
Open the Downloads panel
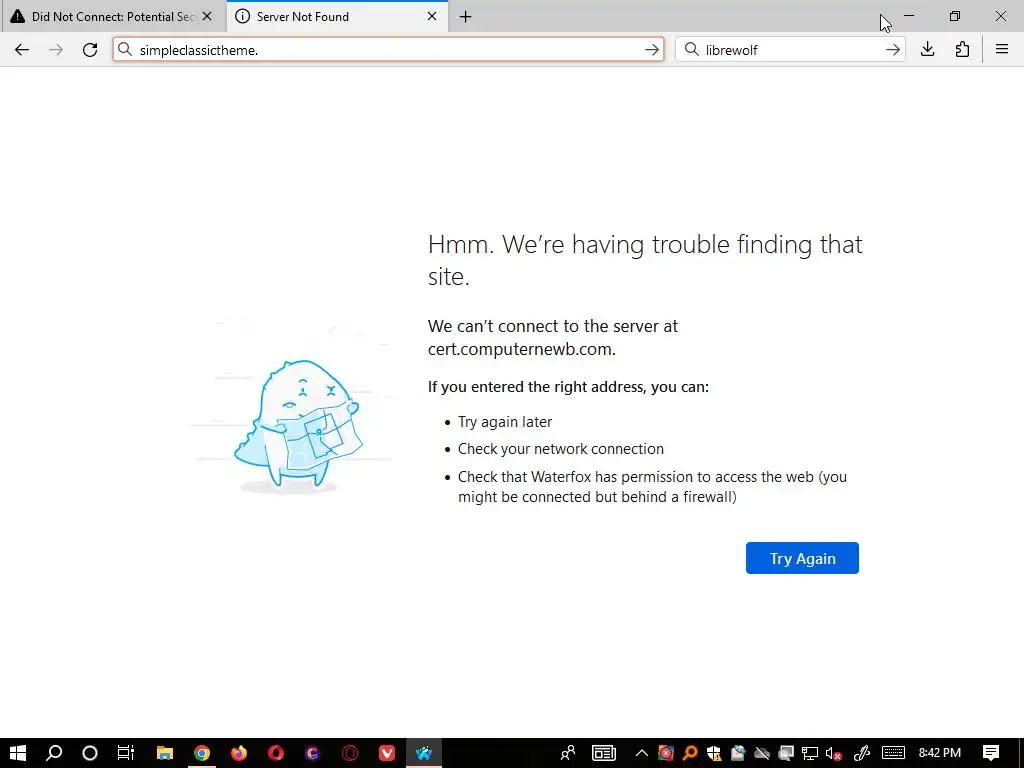point(927,50)
